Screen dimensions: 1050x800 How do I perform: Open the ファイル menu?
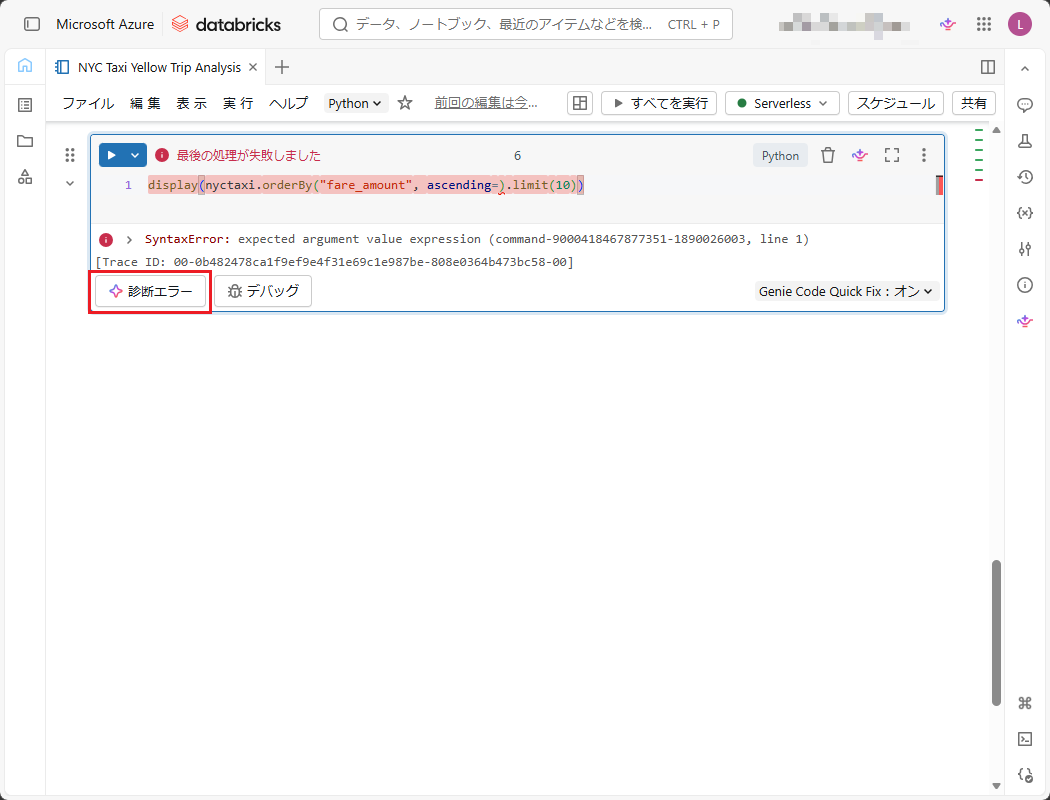coord(88,103)
